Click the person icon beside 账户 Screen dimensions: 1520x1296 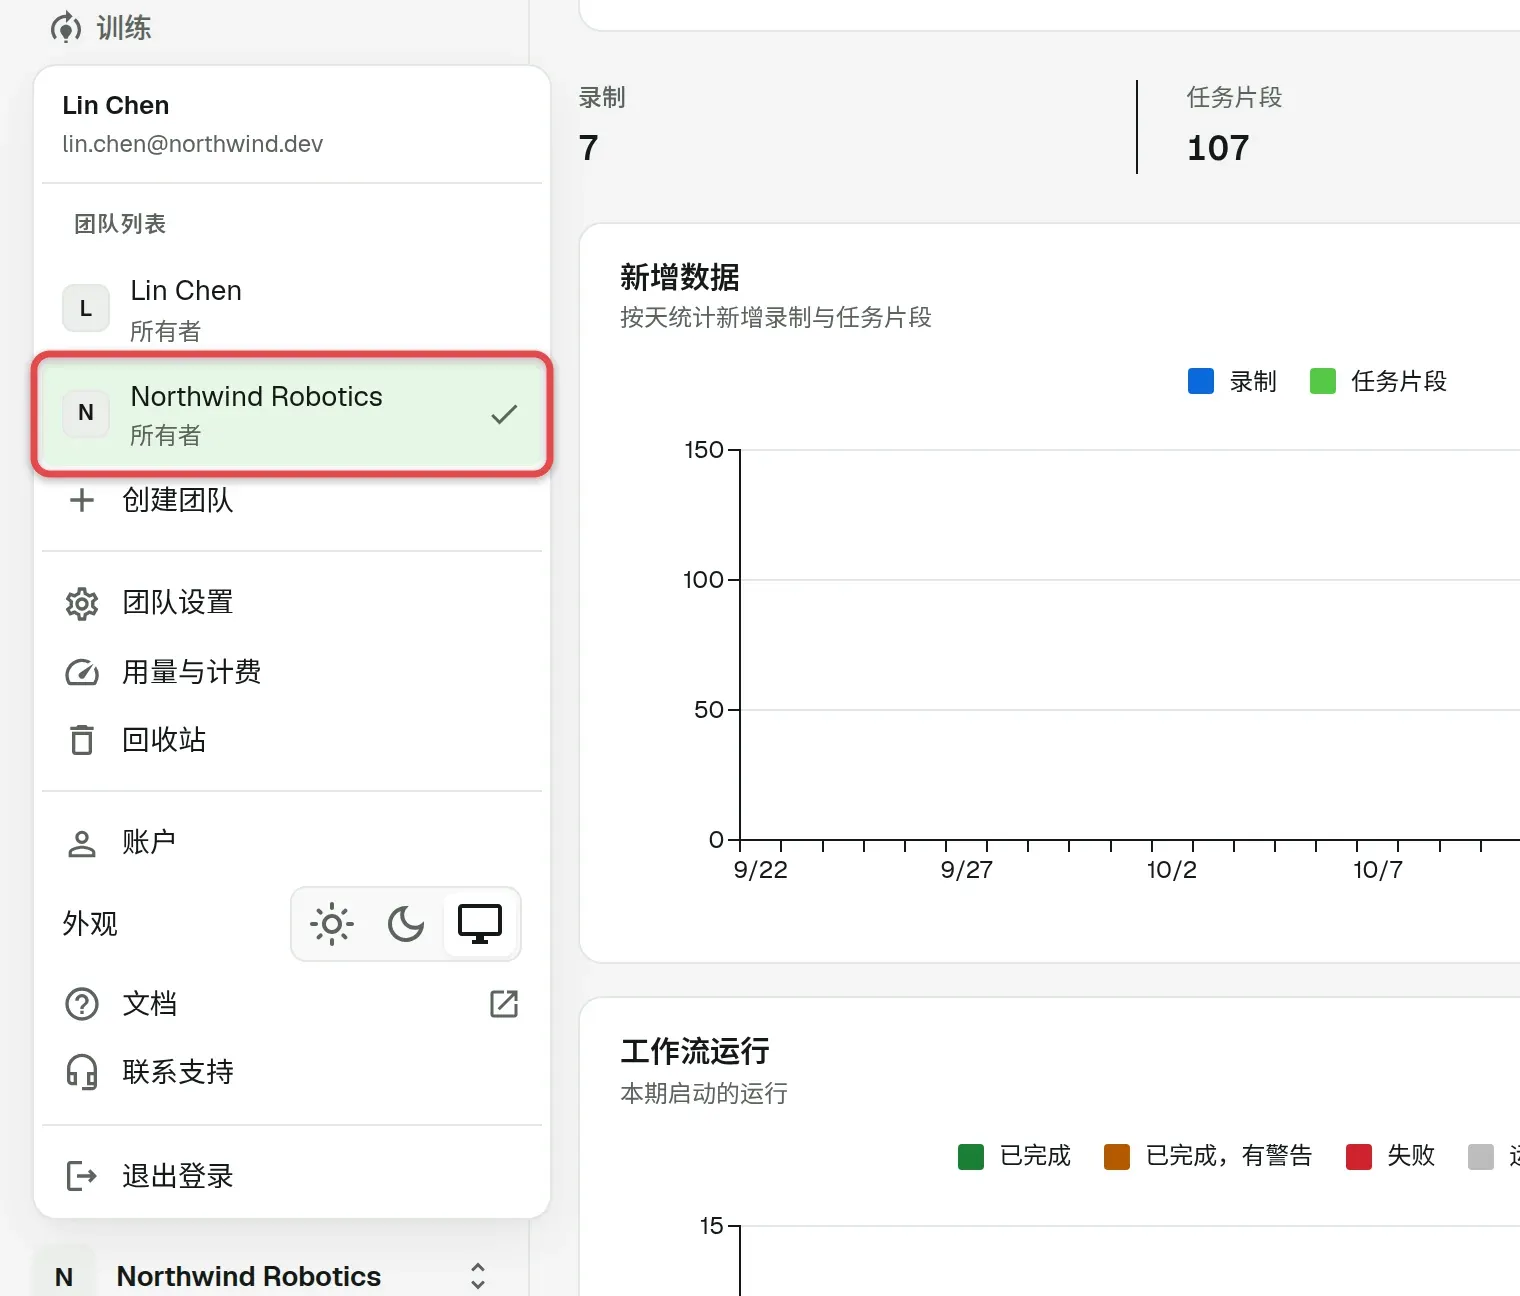(82, 843)
